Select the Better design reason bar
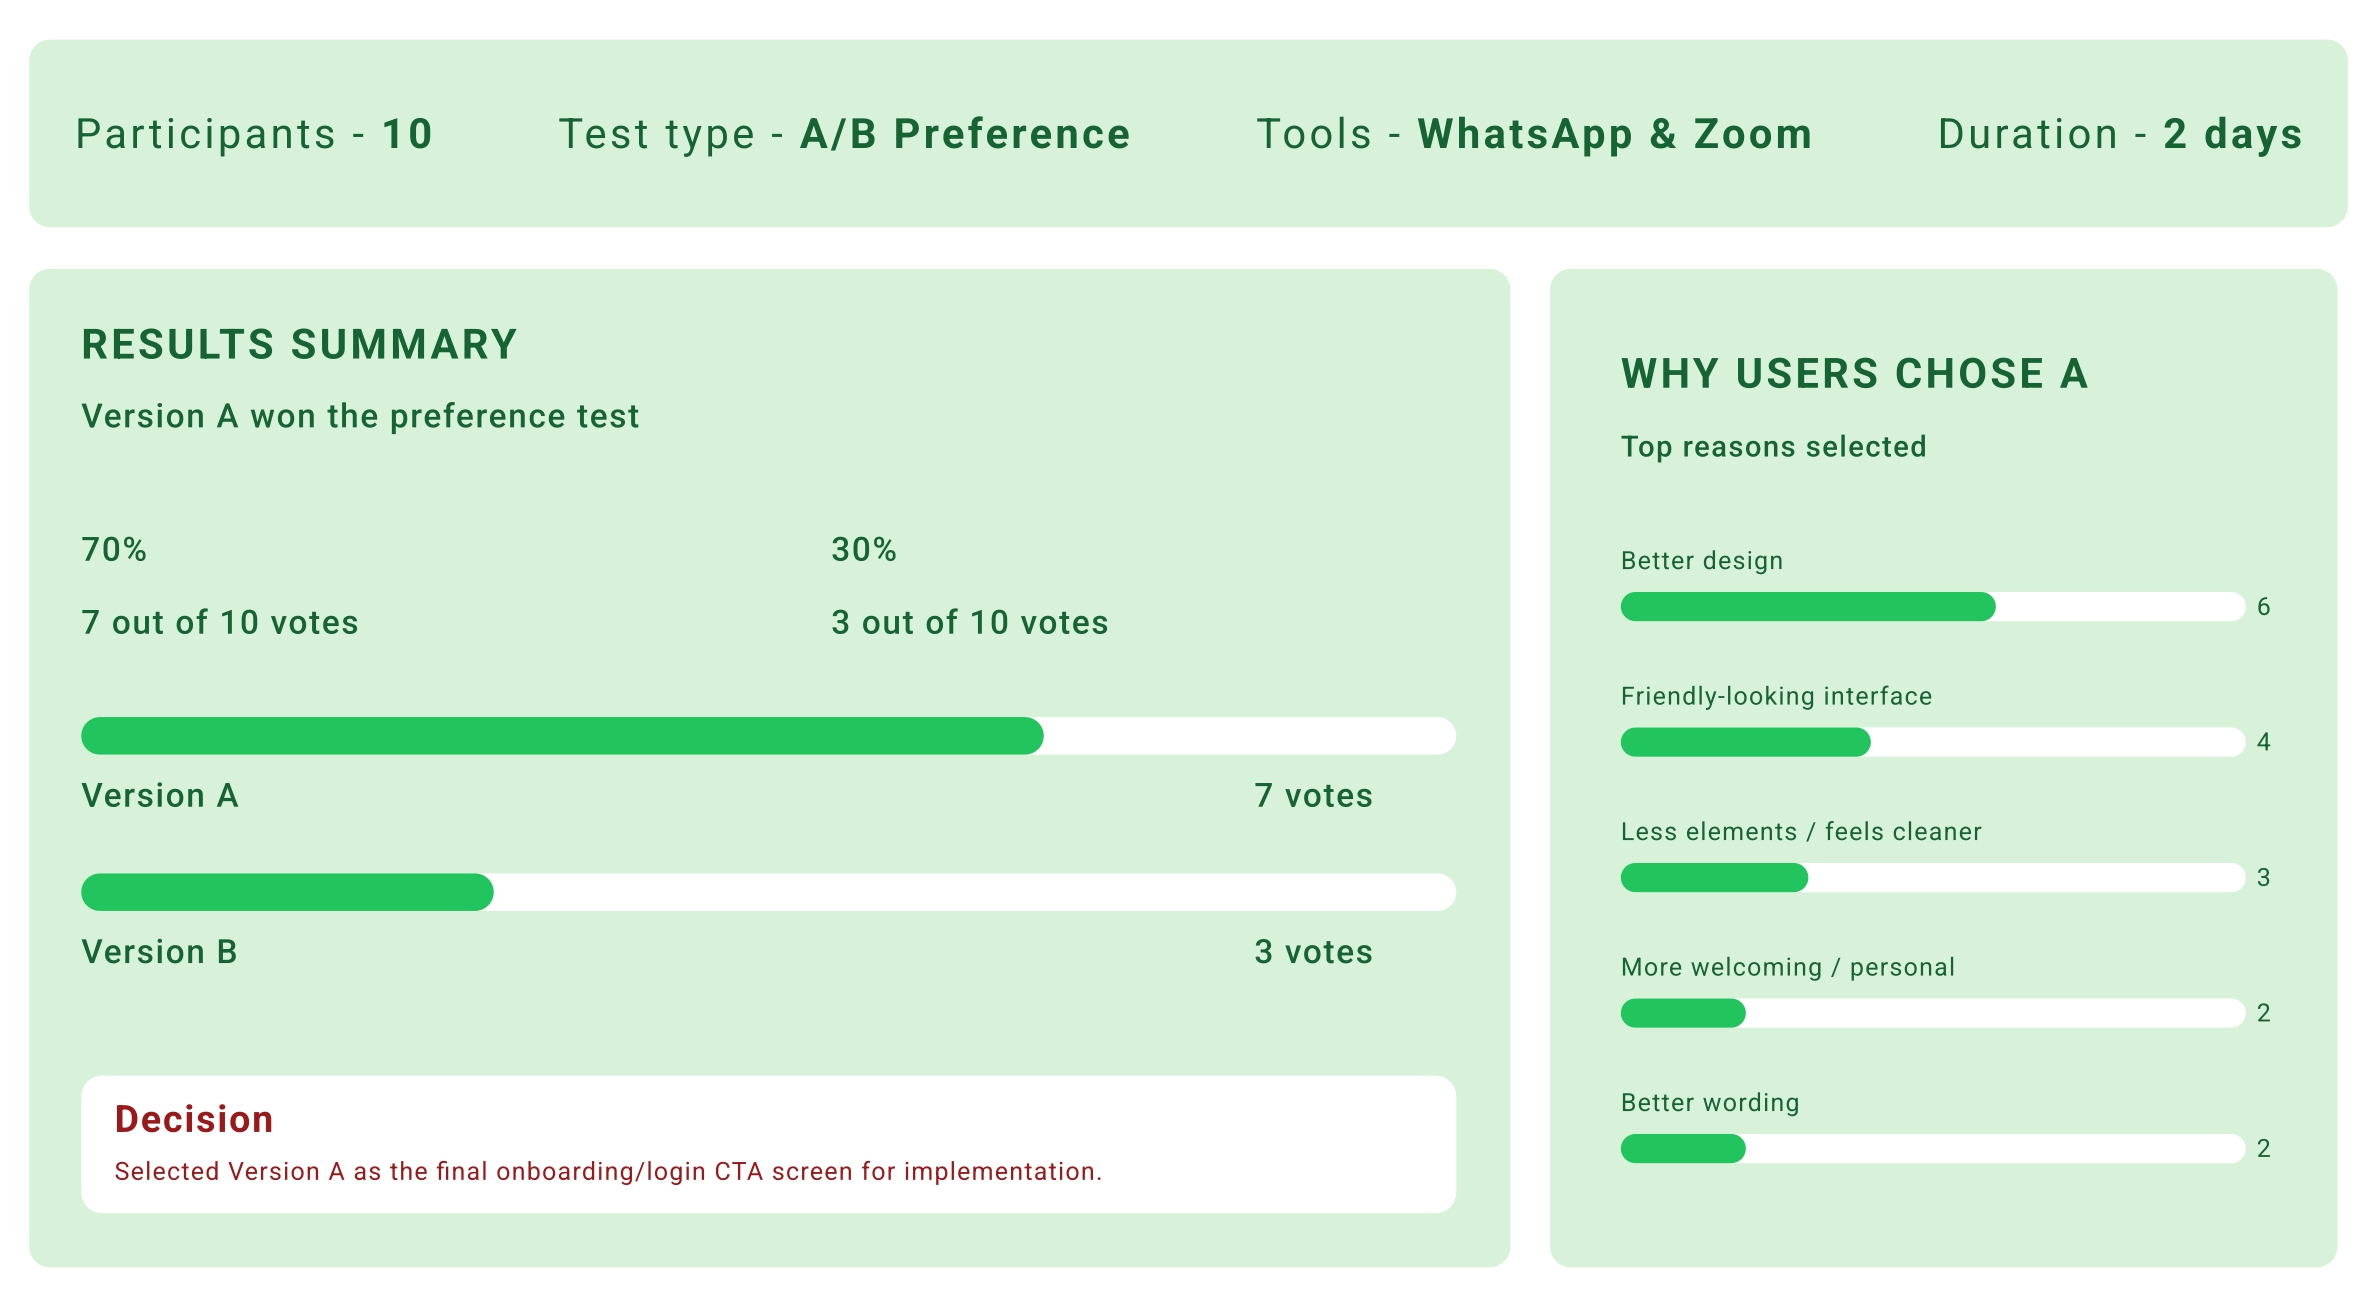 (1932, 607)
